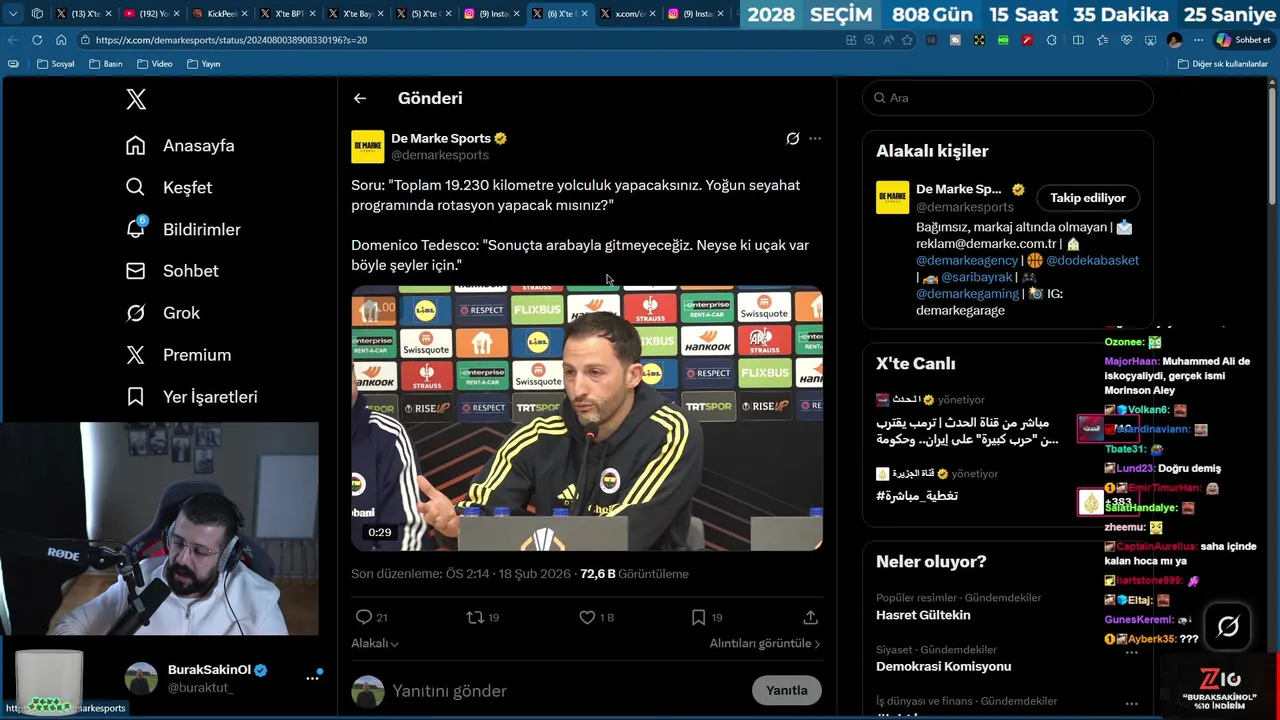
Task: Play the Tedesco press conference video
Action: [587, 418]
